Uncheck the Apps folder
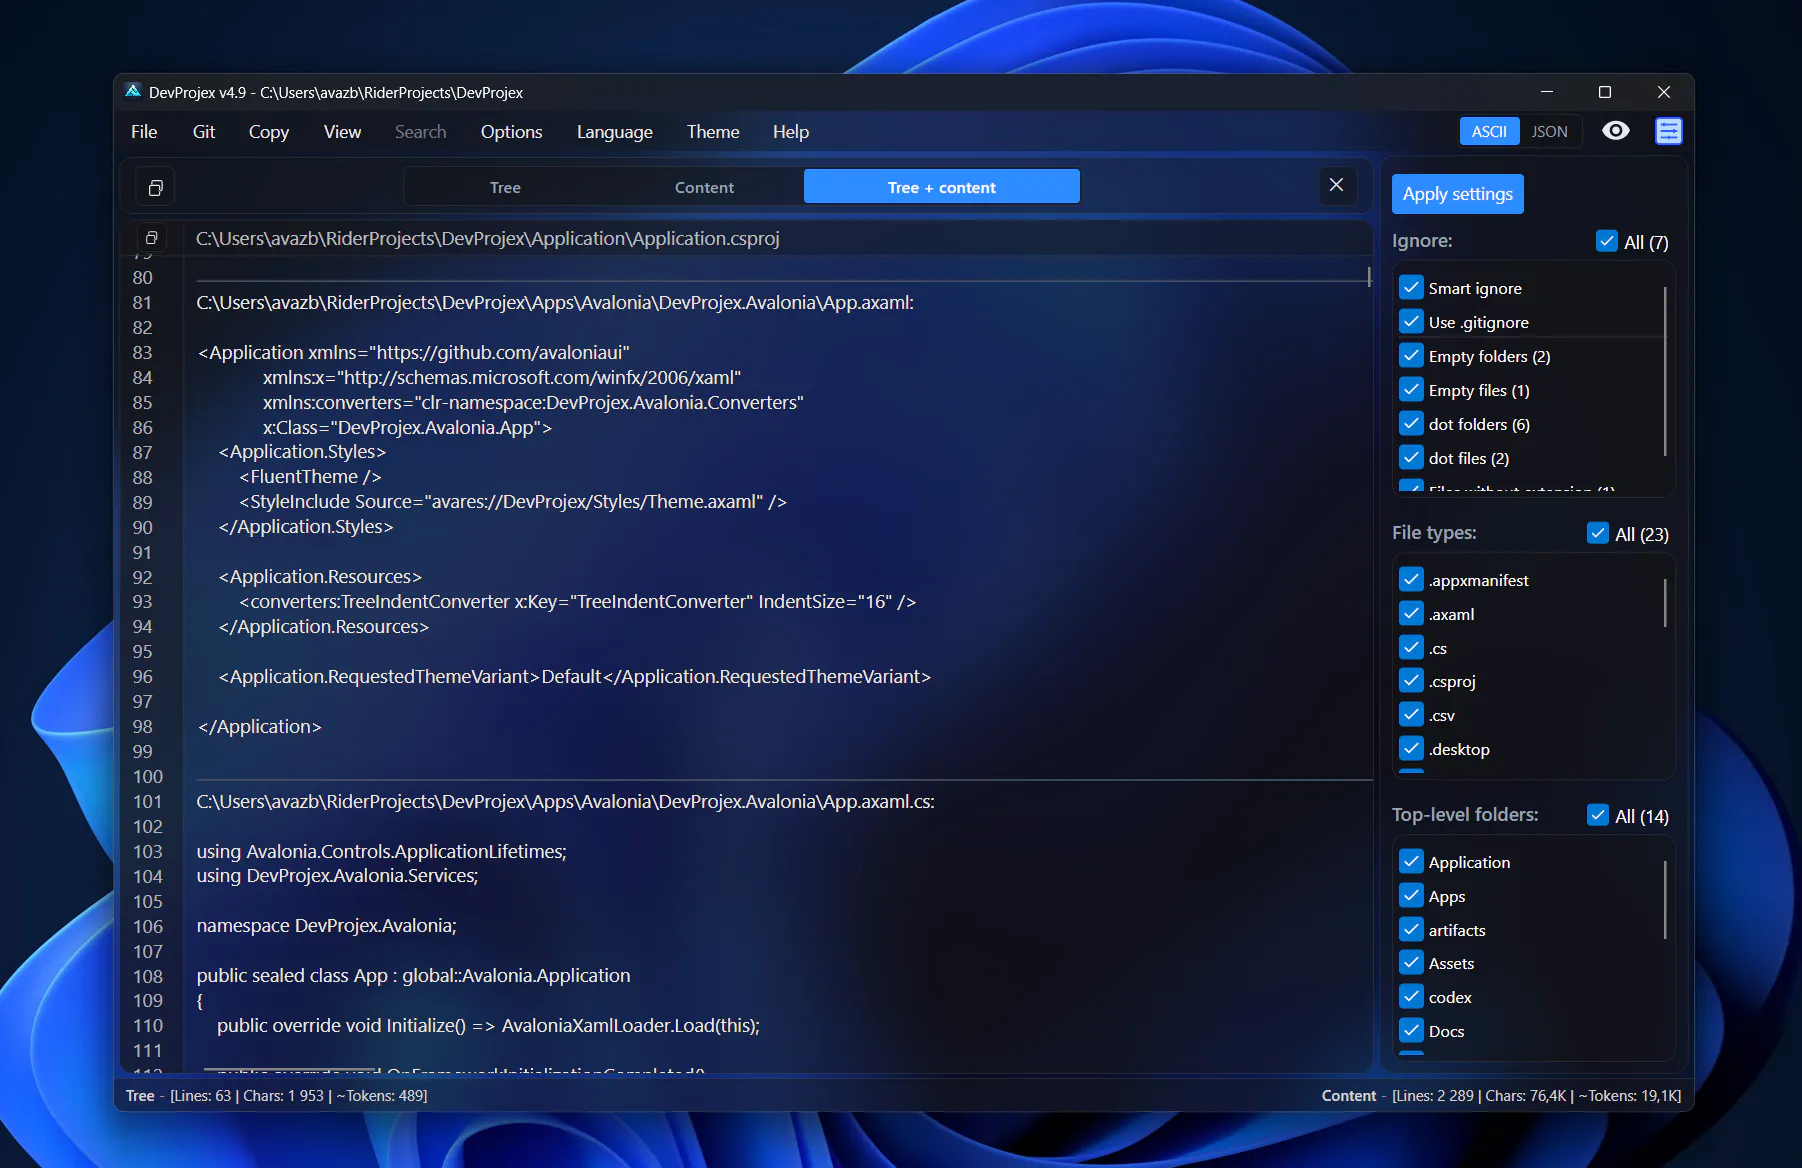 tap(1411, 896)
